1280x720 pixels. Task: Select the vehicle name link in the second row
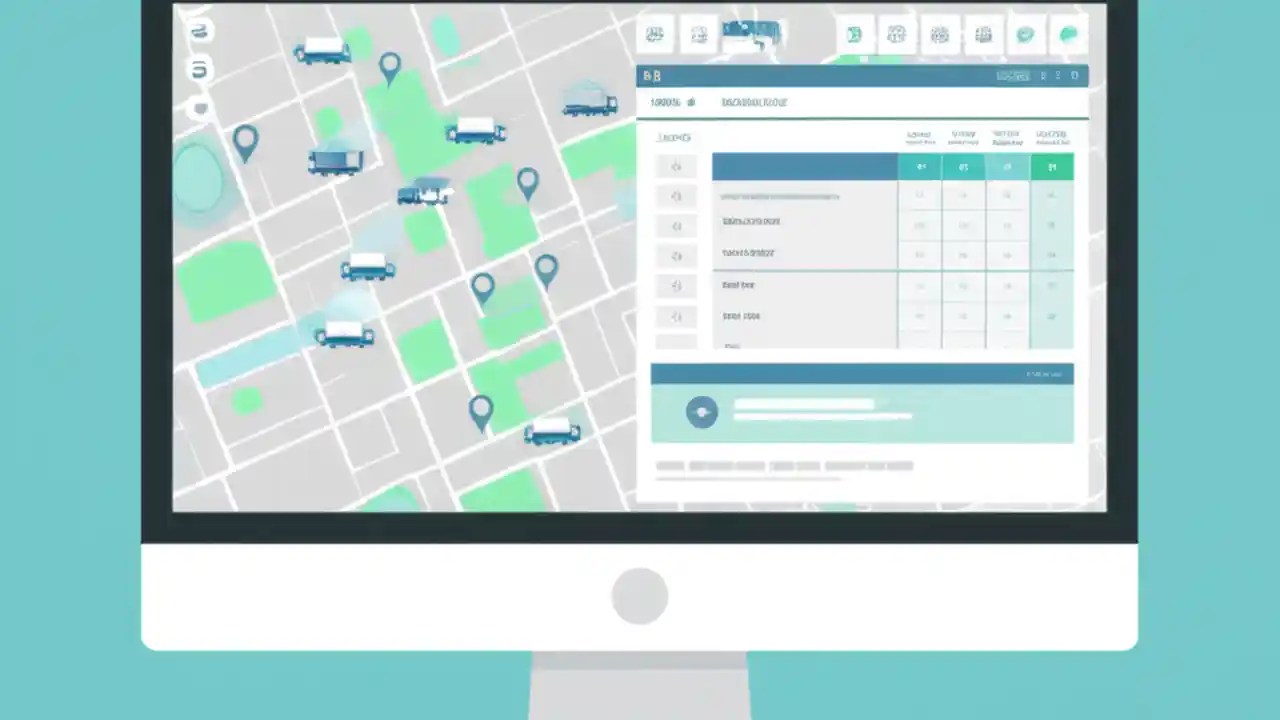pyautogui.click(x=751, y=222)
